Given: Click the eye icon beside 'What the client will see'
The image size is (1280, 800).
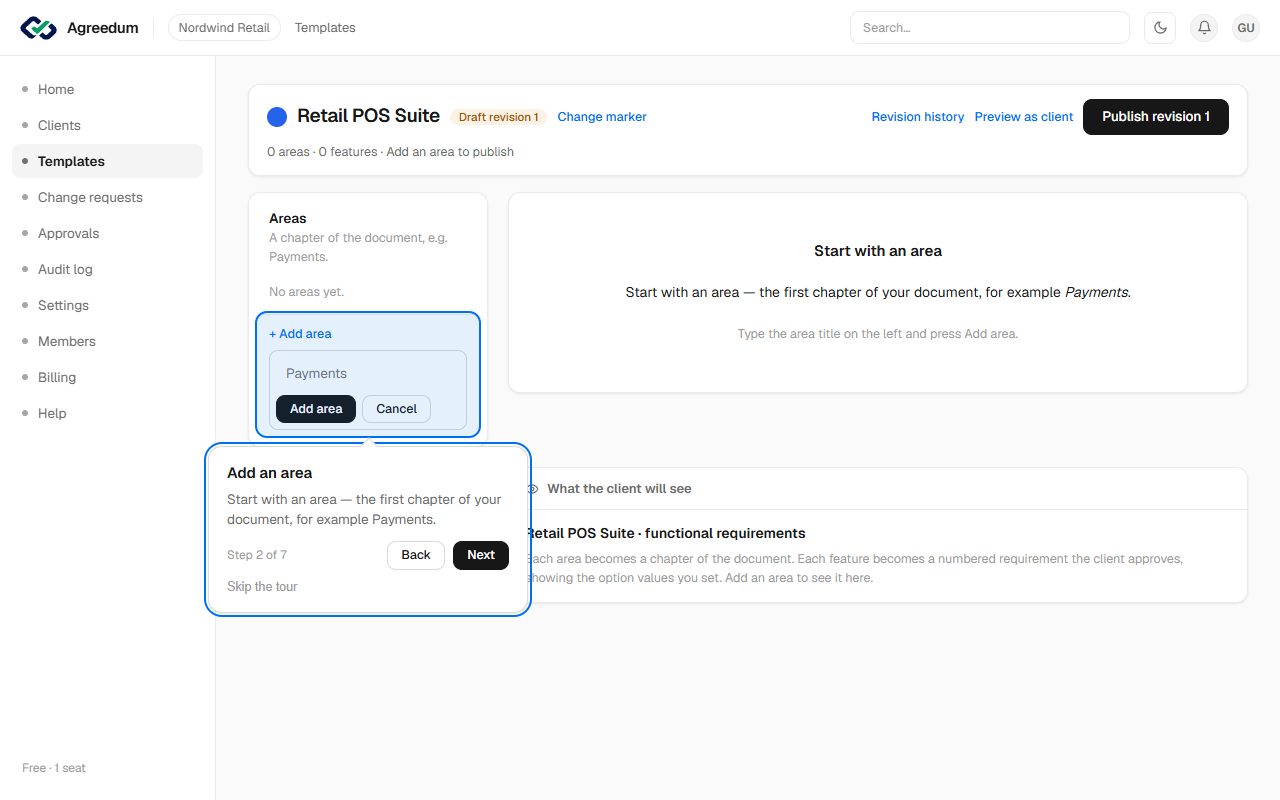Looking at the screenshot, I should [533, 489].
